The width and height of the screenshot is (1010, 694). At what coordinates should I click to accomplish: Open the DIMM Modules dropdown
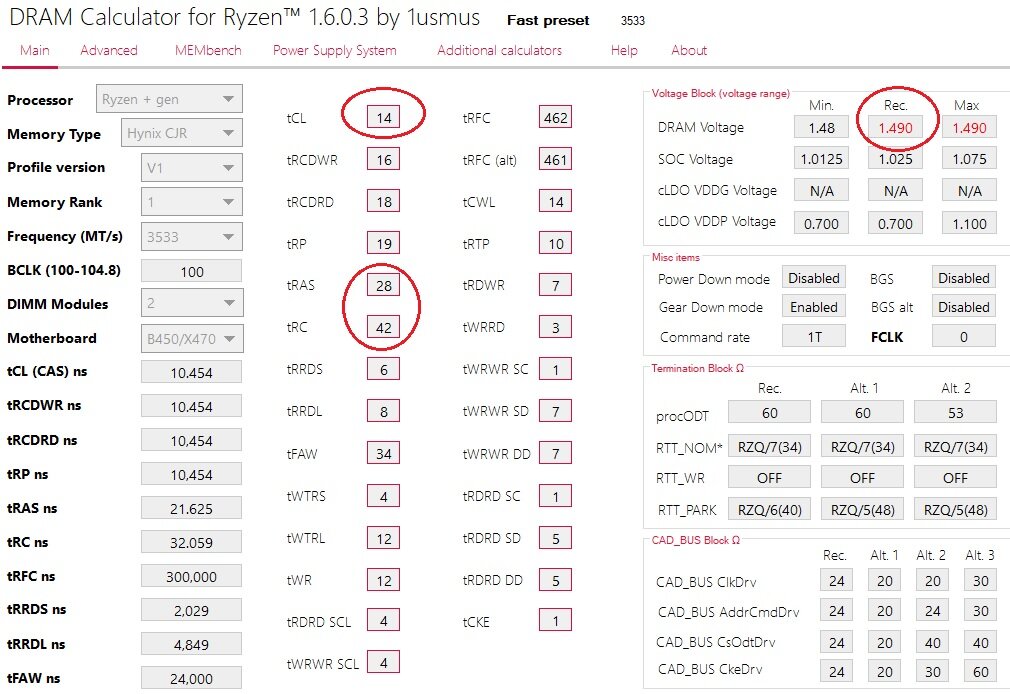click(x=191, y=303)
